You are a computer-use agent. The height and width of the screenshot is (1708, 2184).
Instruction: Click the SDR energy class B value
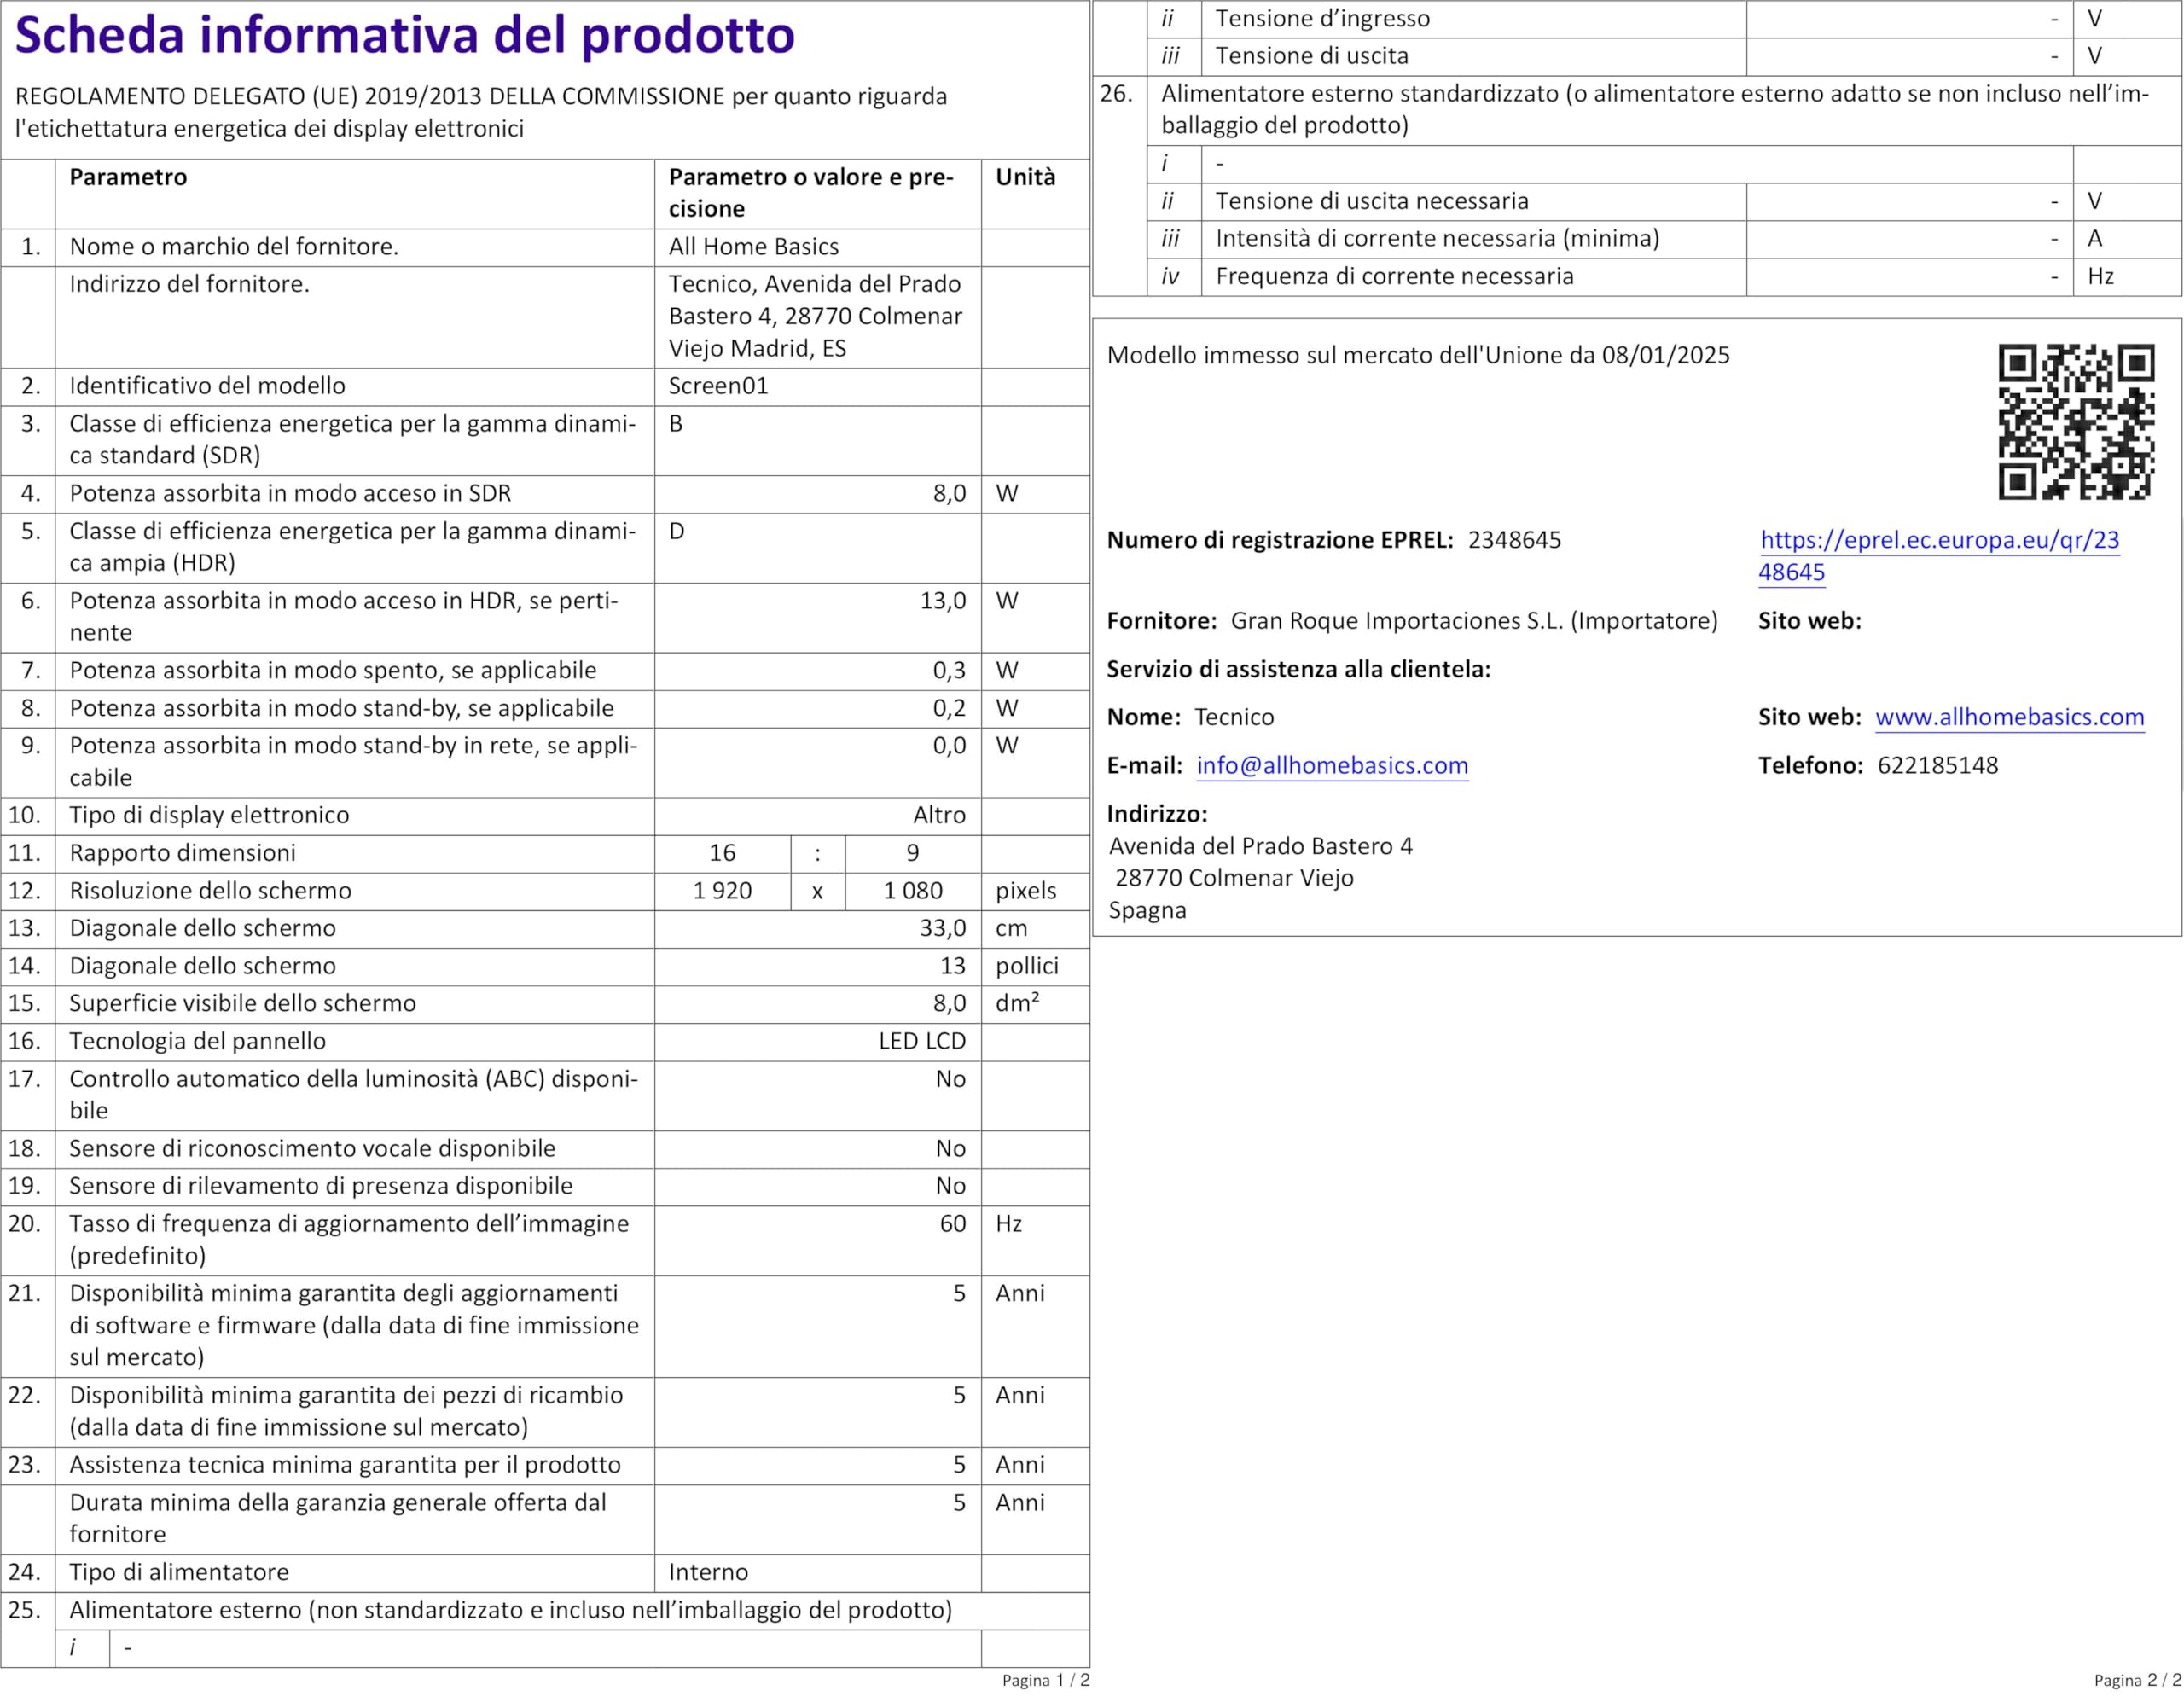(676, 424)
